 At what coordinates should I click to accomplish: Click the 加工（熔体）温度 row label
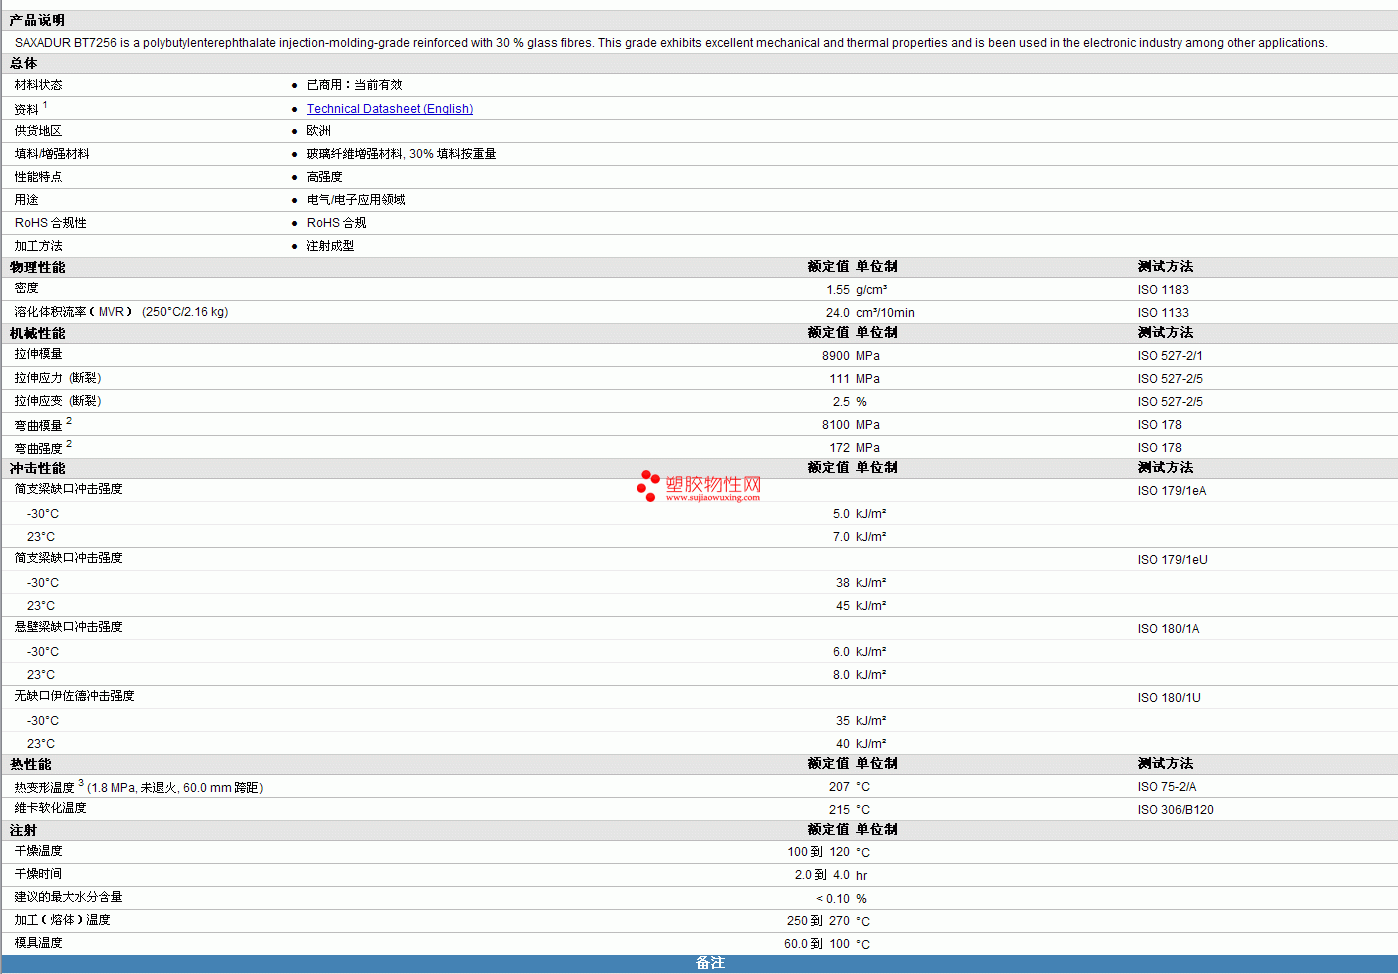point(62,920)
